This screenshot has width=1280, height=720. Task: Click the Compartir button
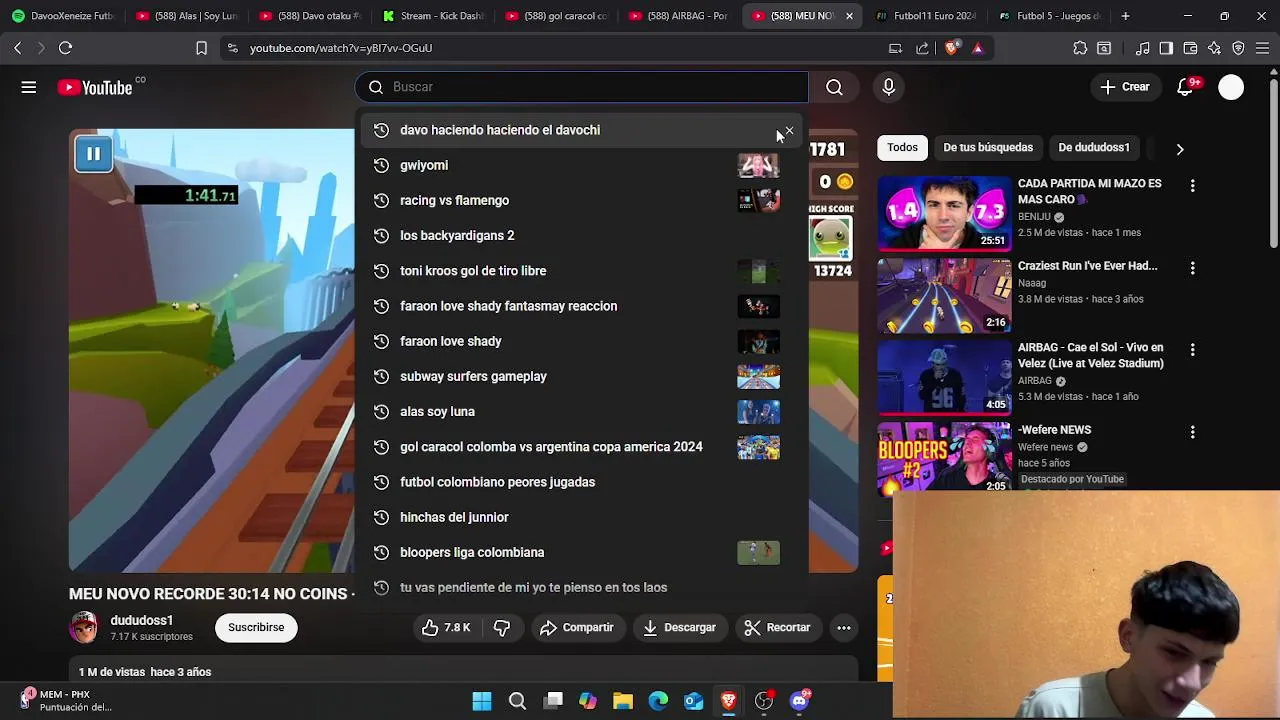point(576,627)
